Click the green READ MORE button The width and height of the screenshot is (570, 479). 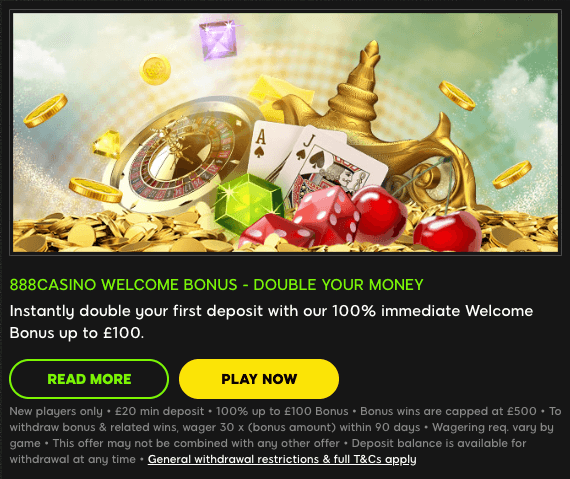pos(89,379)
